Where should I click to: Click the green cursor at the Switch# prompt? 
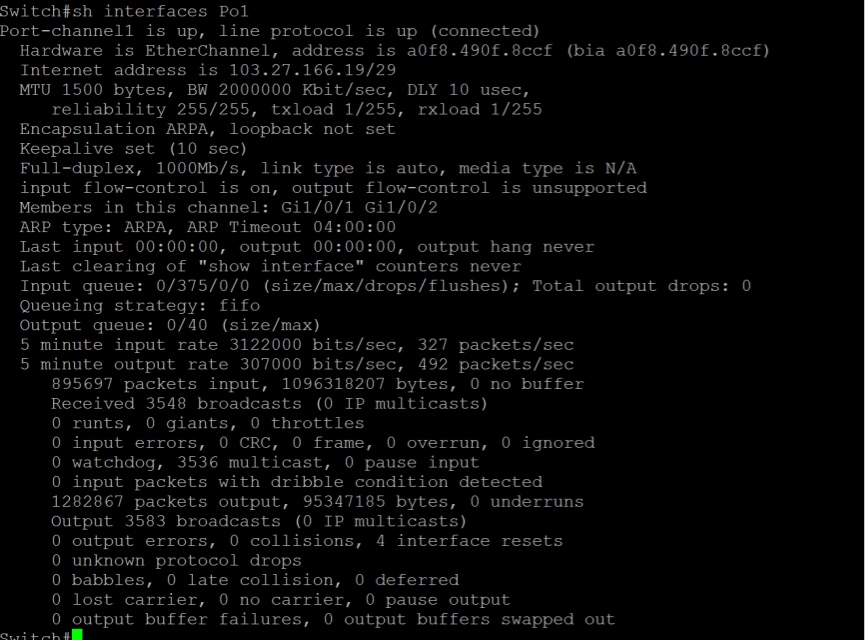[x=77, y=634]
